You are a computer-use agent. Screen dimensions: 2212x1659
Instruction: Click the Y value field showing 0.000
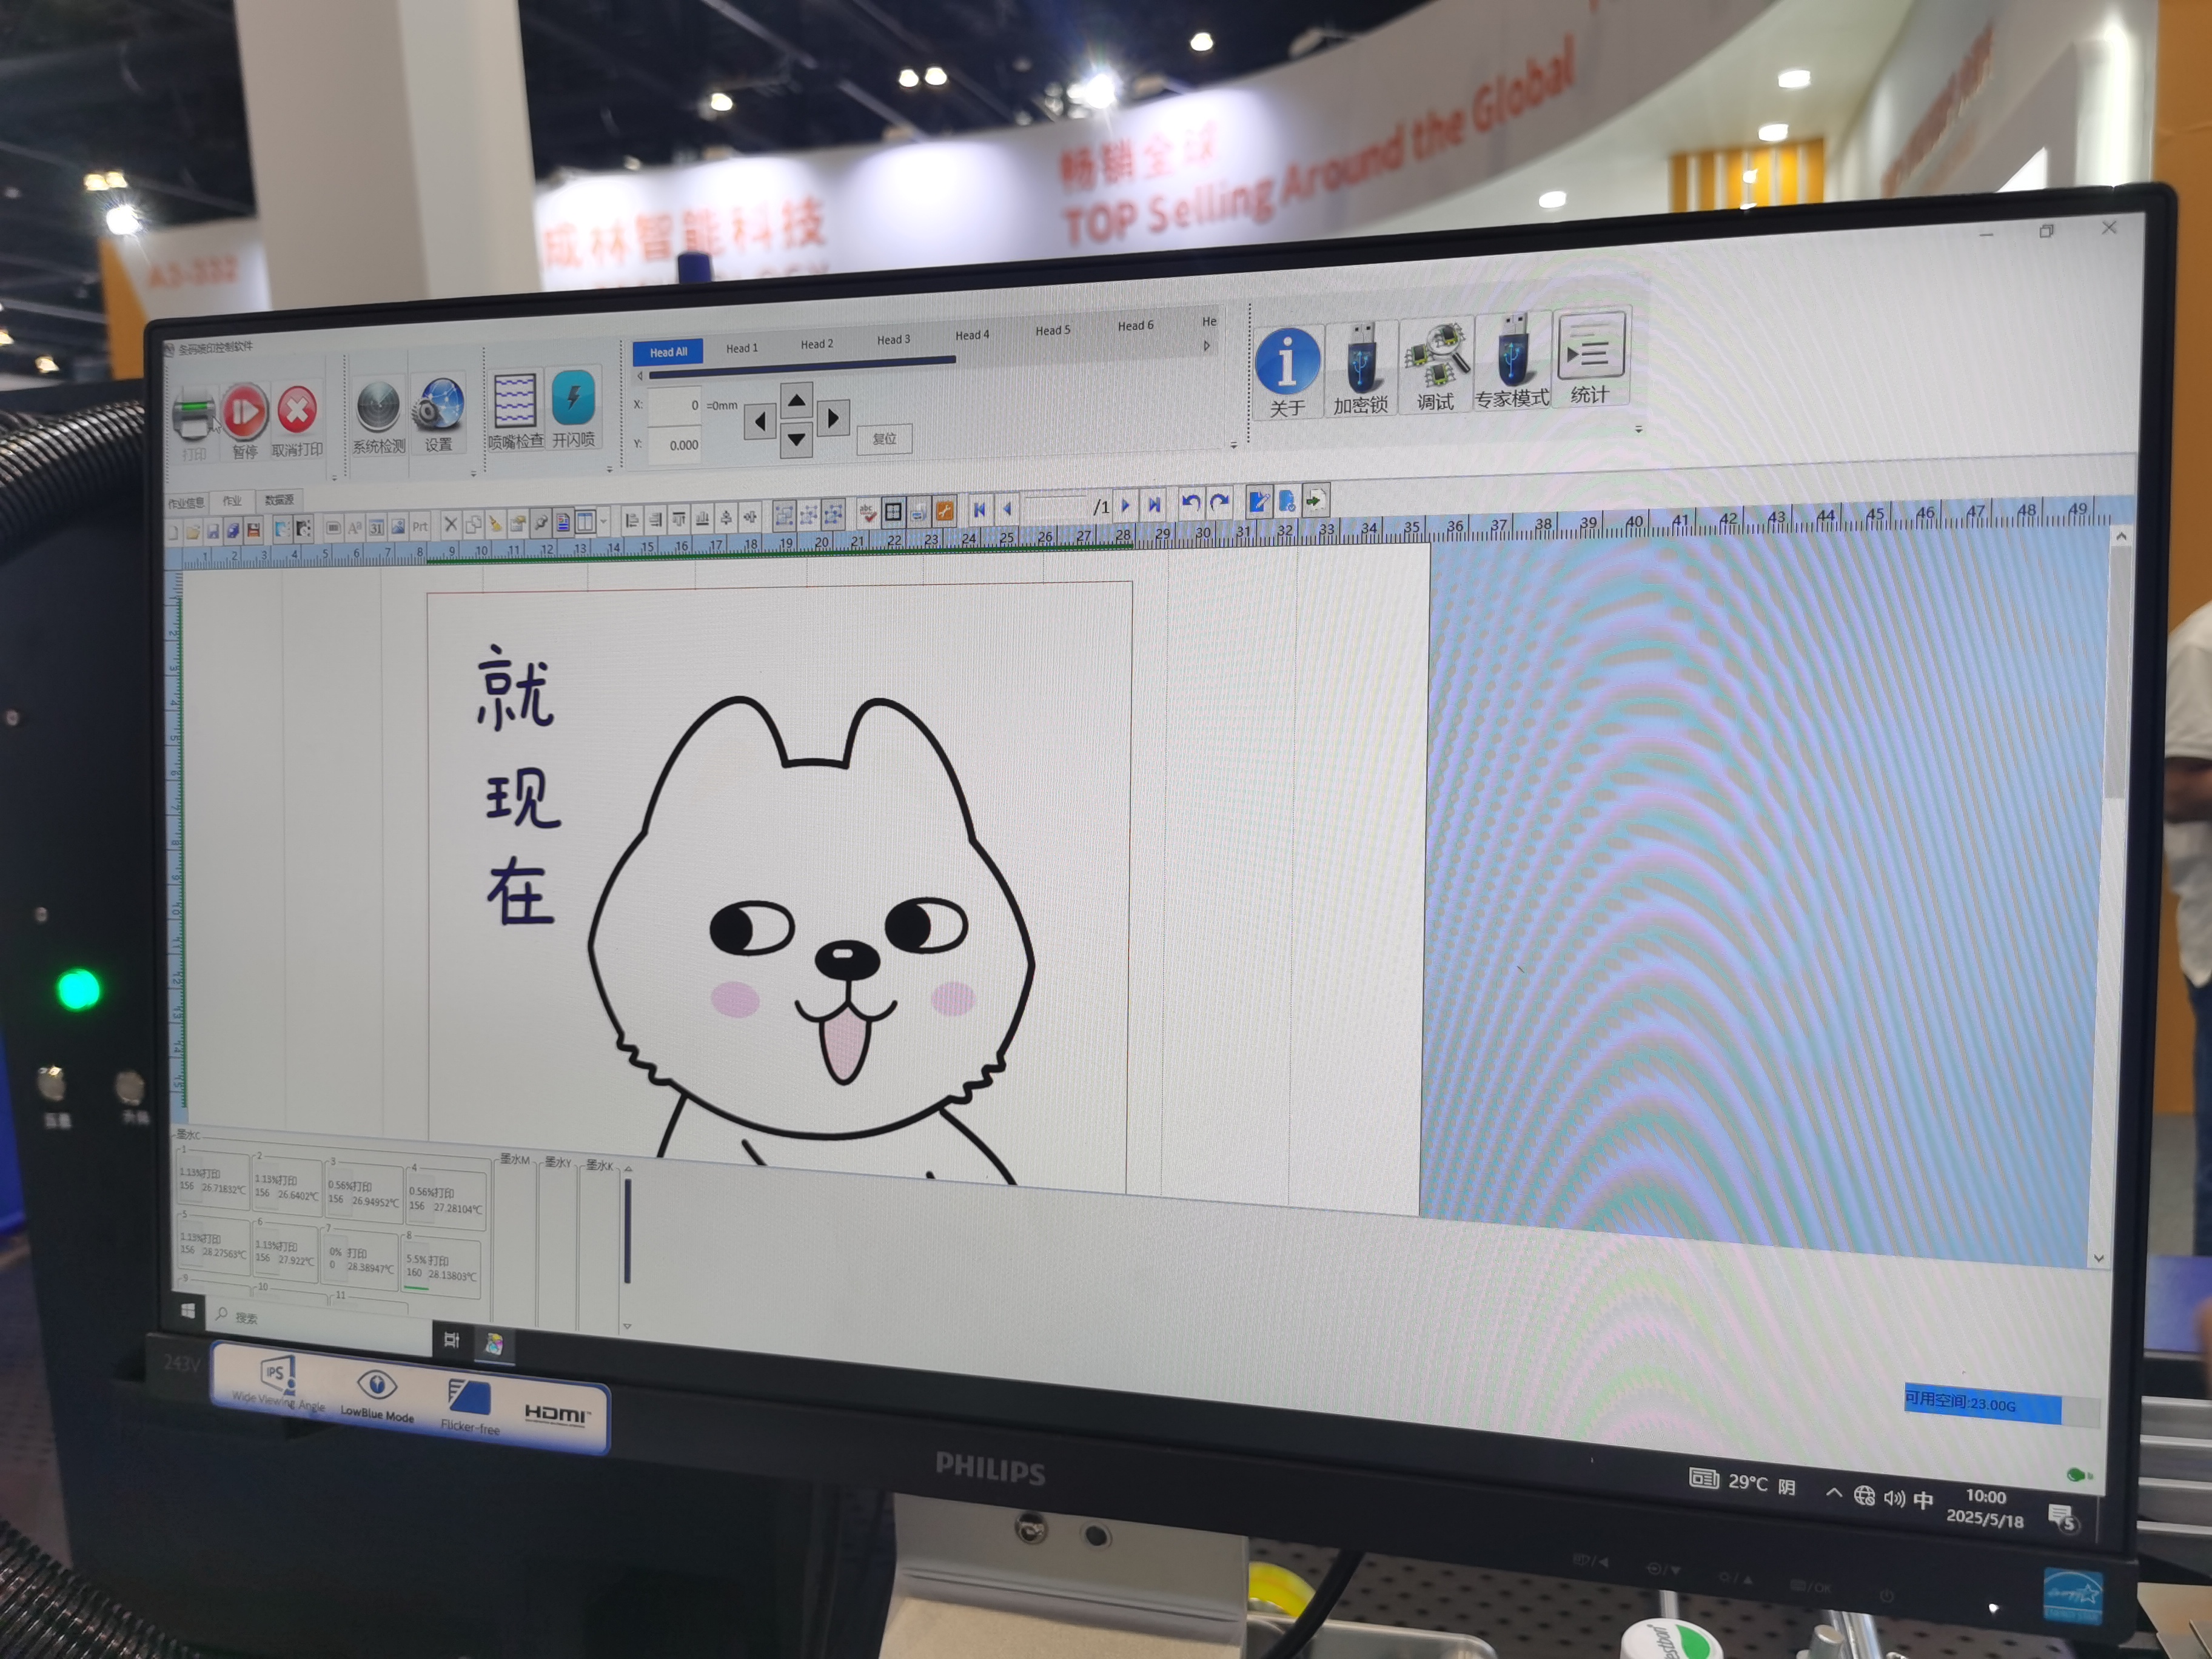click(x=675, y=445)
